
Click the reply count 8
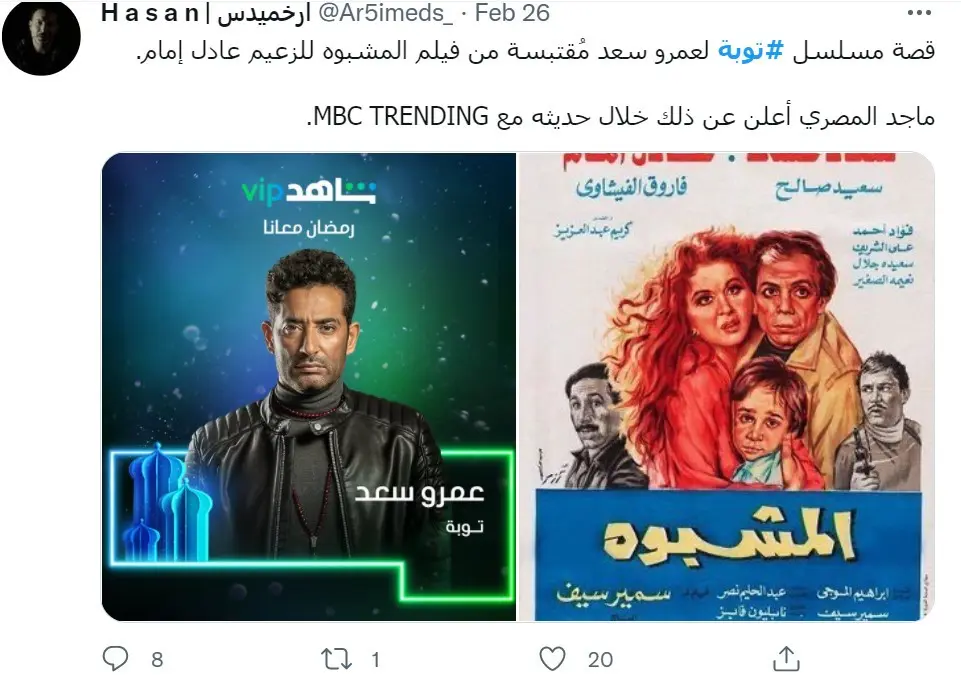pyautogui.click(x=158, y=660)
